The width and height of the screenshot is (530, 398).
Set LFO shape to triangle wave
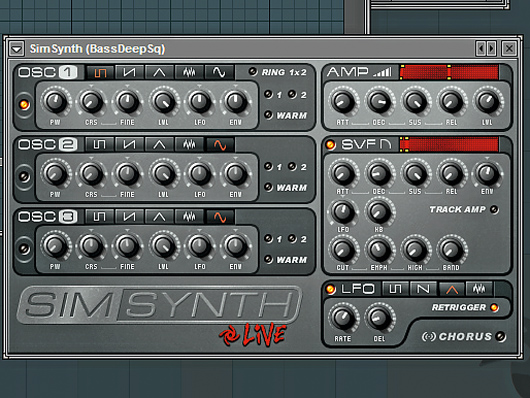click(452, 289)
